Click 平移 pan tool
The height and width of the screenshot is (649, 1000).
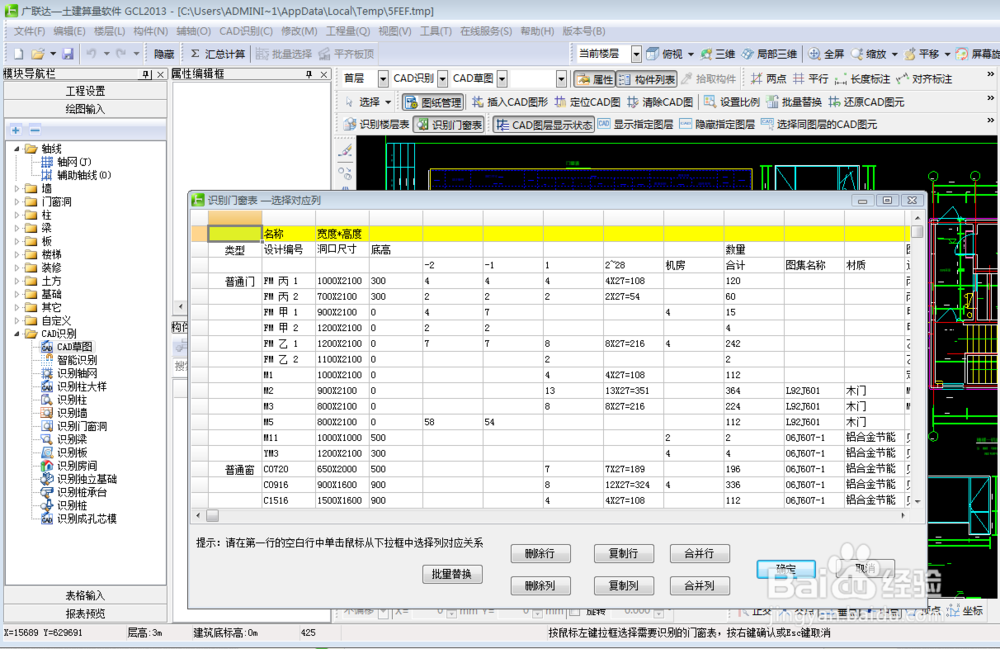point(922,54)
